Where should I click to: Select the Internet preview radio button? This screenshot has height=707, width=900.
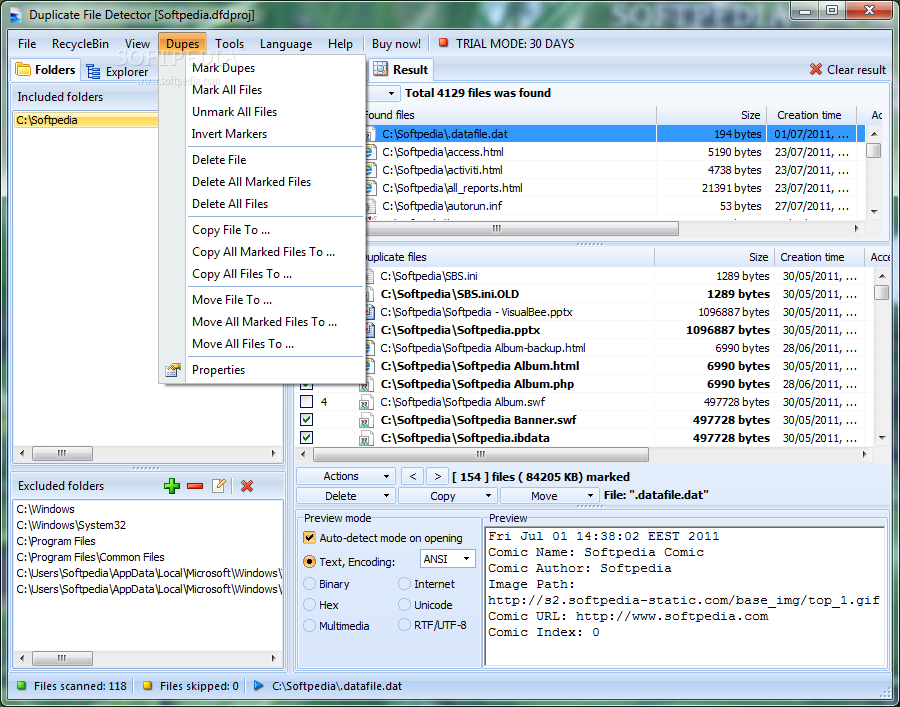point(405,584)
